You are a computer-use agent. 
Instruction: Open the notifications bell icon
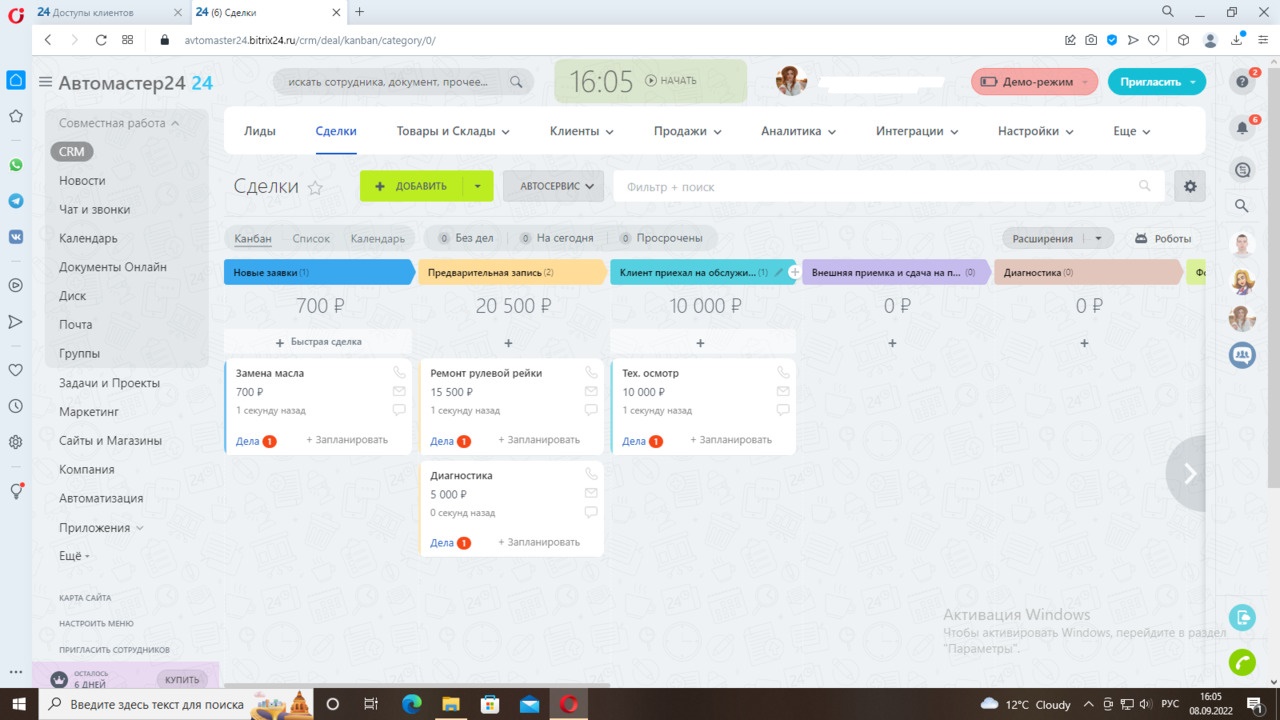[x=1242, y=128]
